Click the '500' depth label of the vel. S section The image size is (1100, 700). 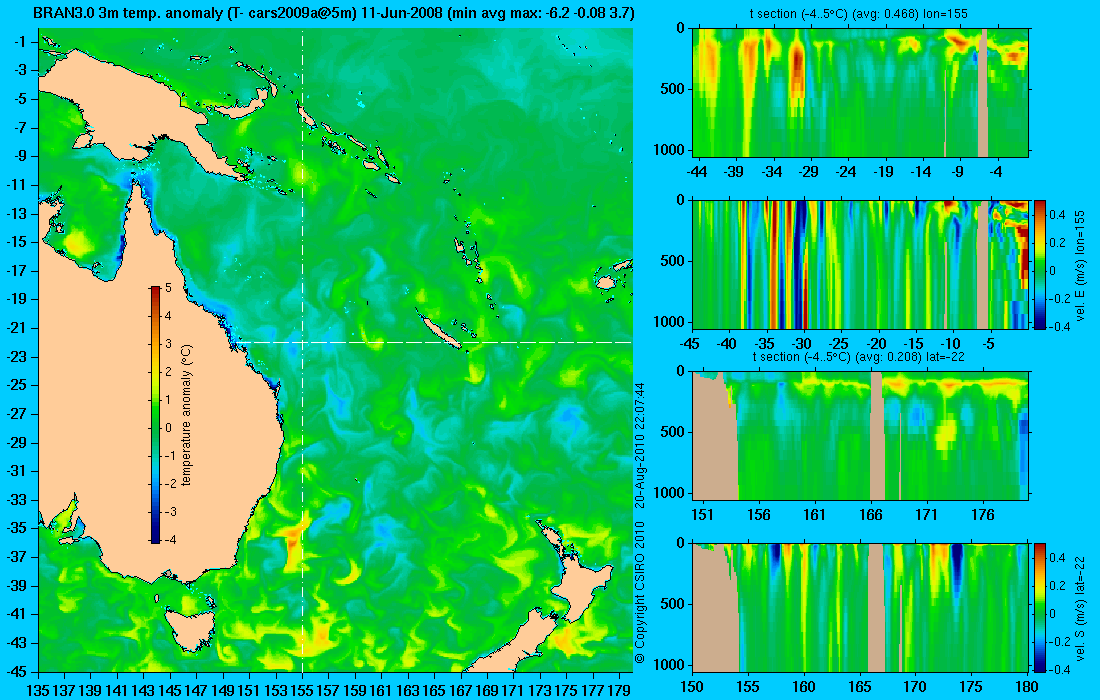674,604
